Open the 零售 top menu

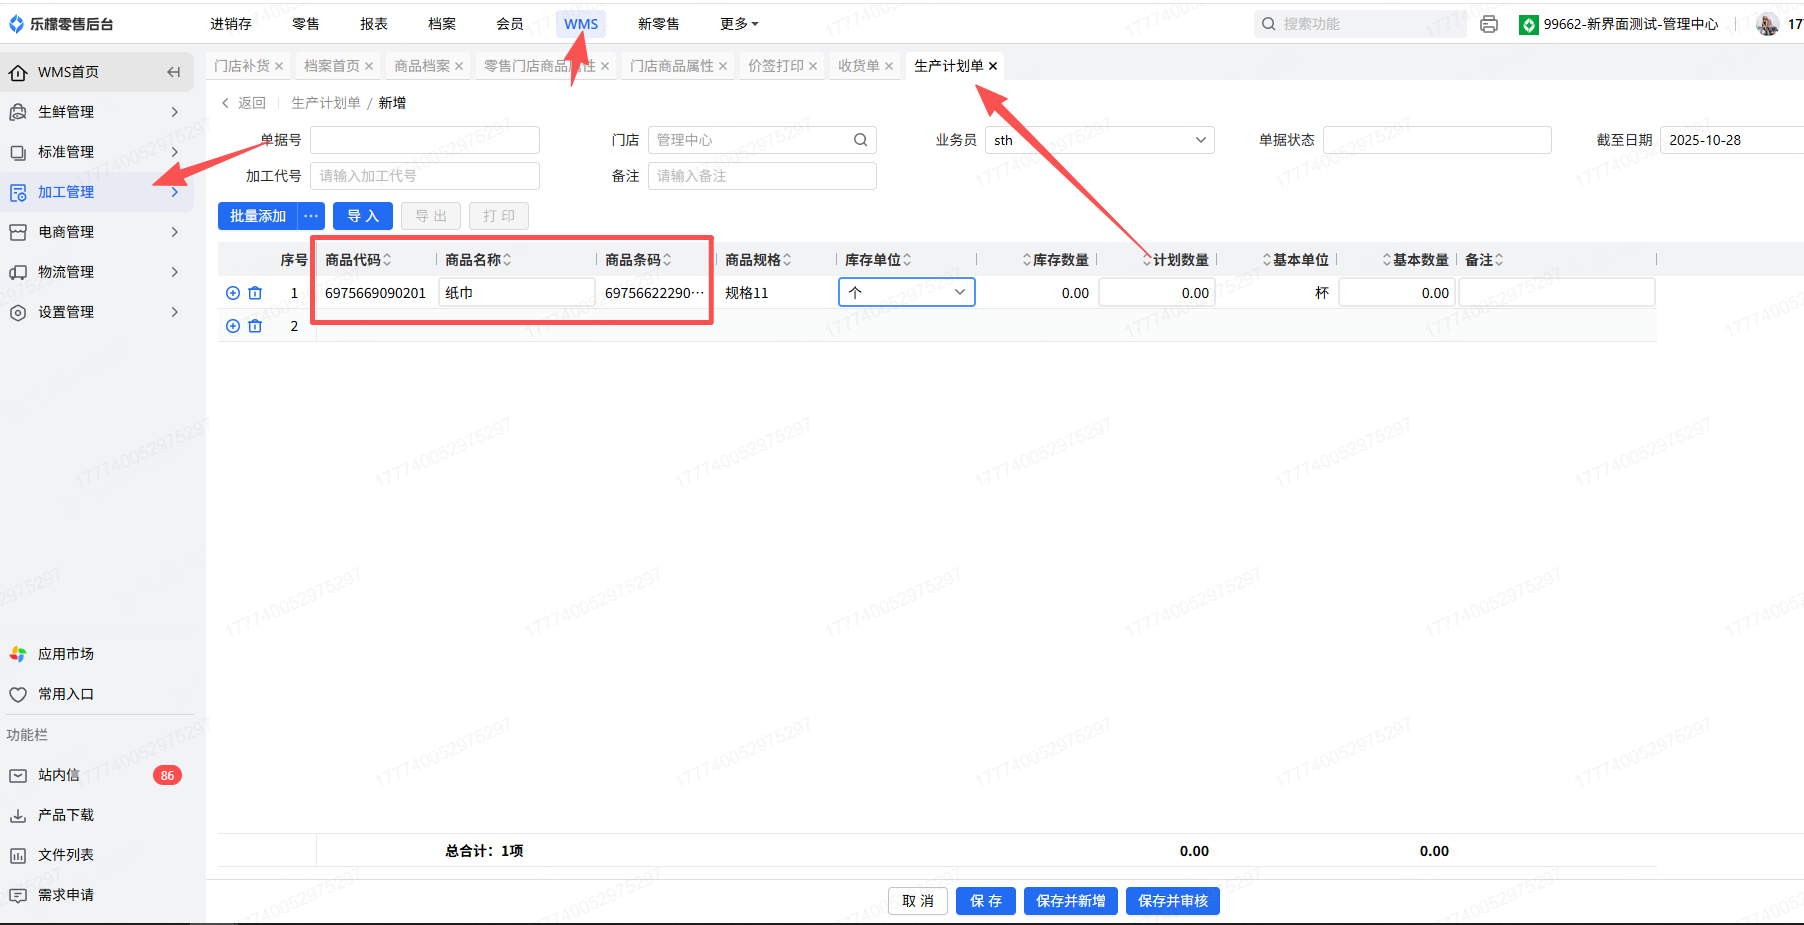pos(306,24)
